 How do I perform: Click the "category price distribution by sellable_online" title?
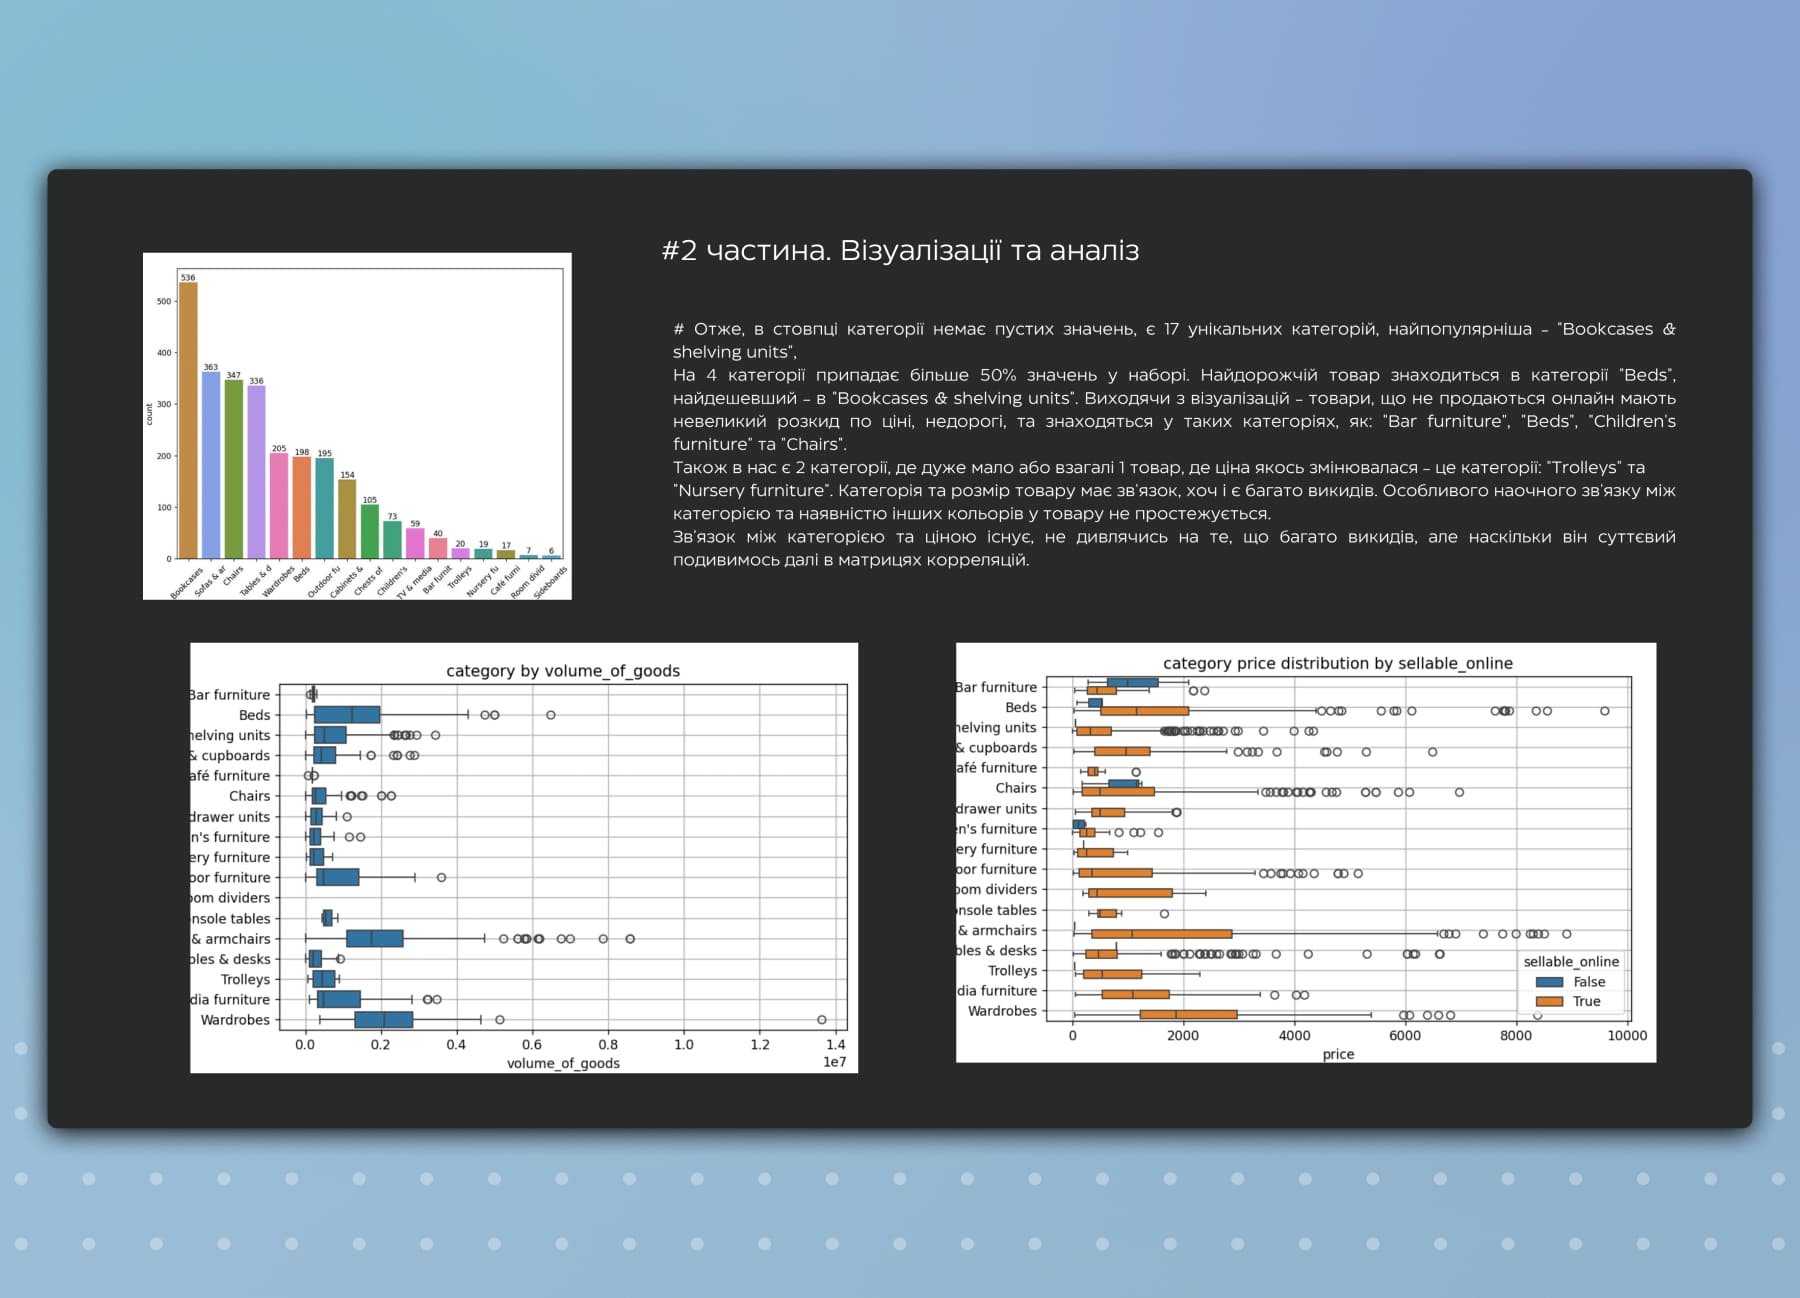pos(1338,663)
